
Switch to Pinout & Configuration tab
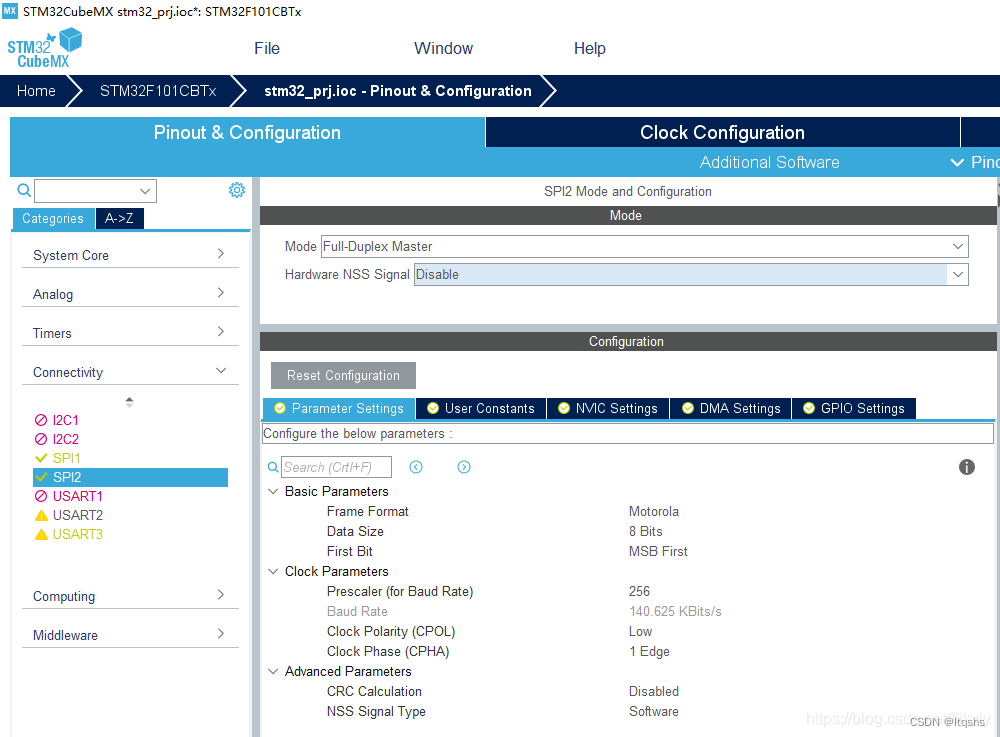point(247,133)
